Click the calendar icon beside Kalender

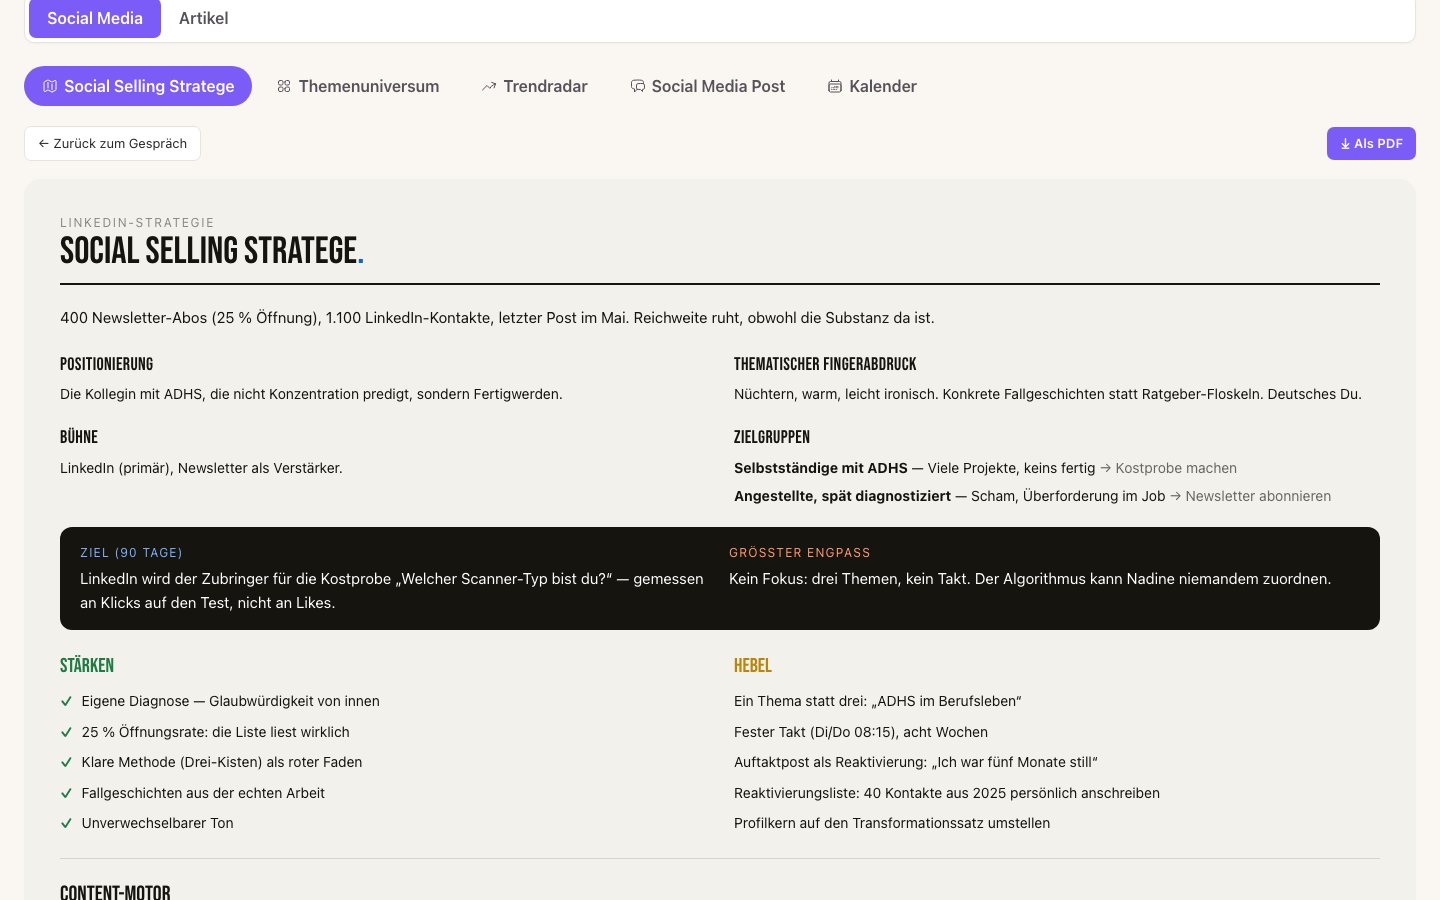coord(835,86)
